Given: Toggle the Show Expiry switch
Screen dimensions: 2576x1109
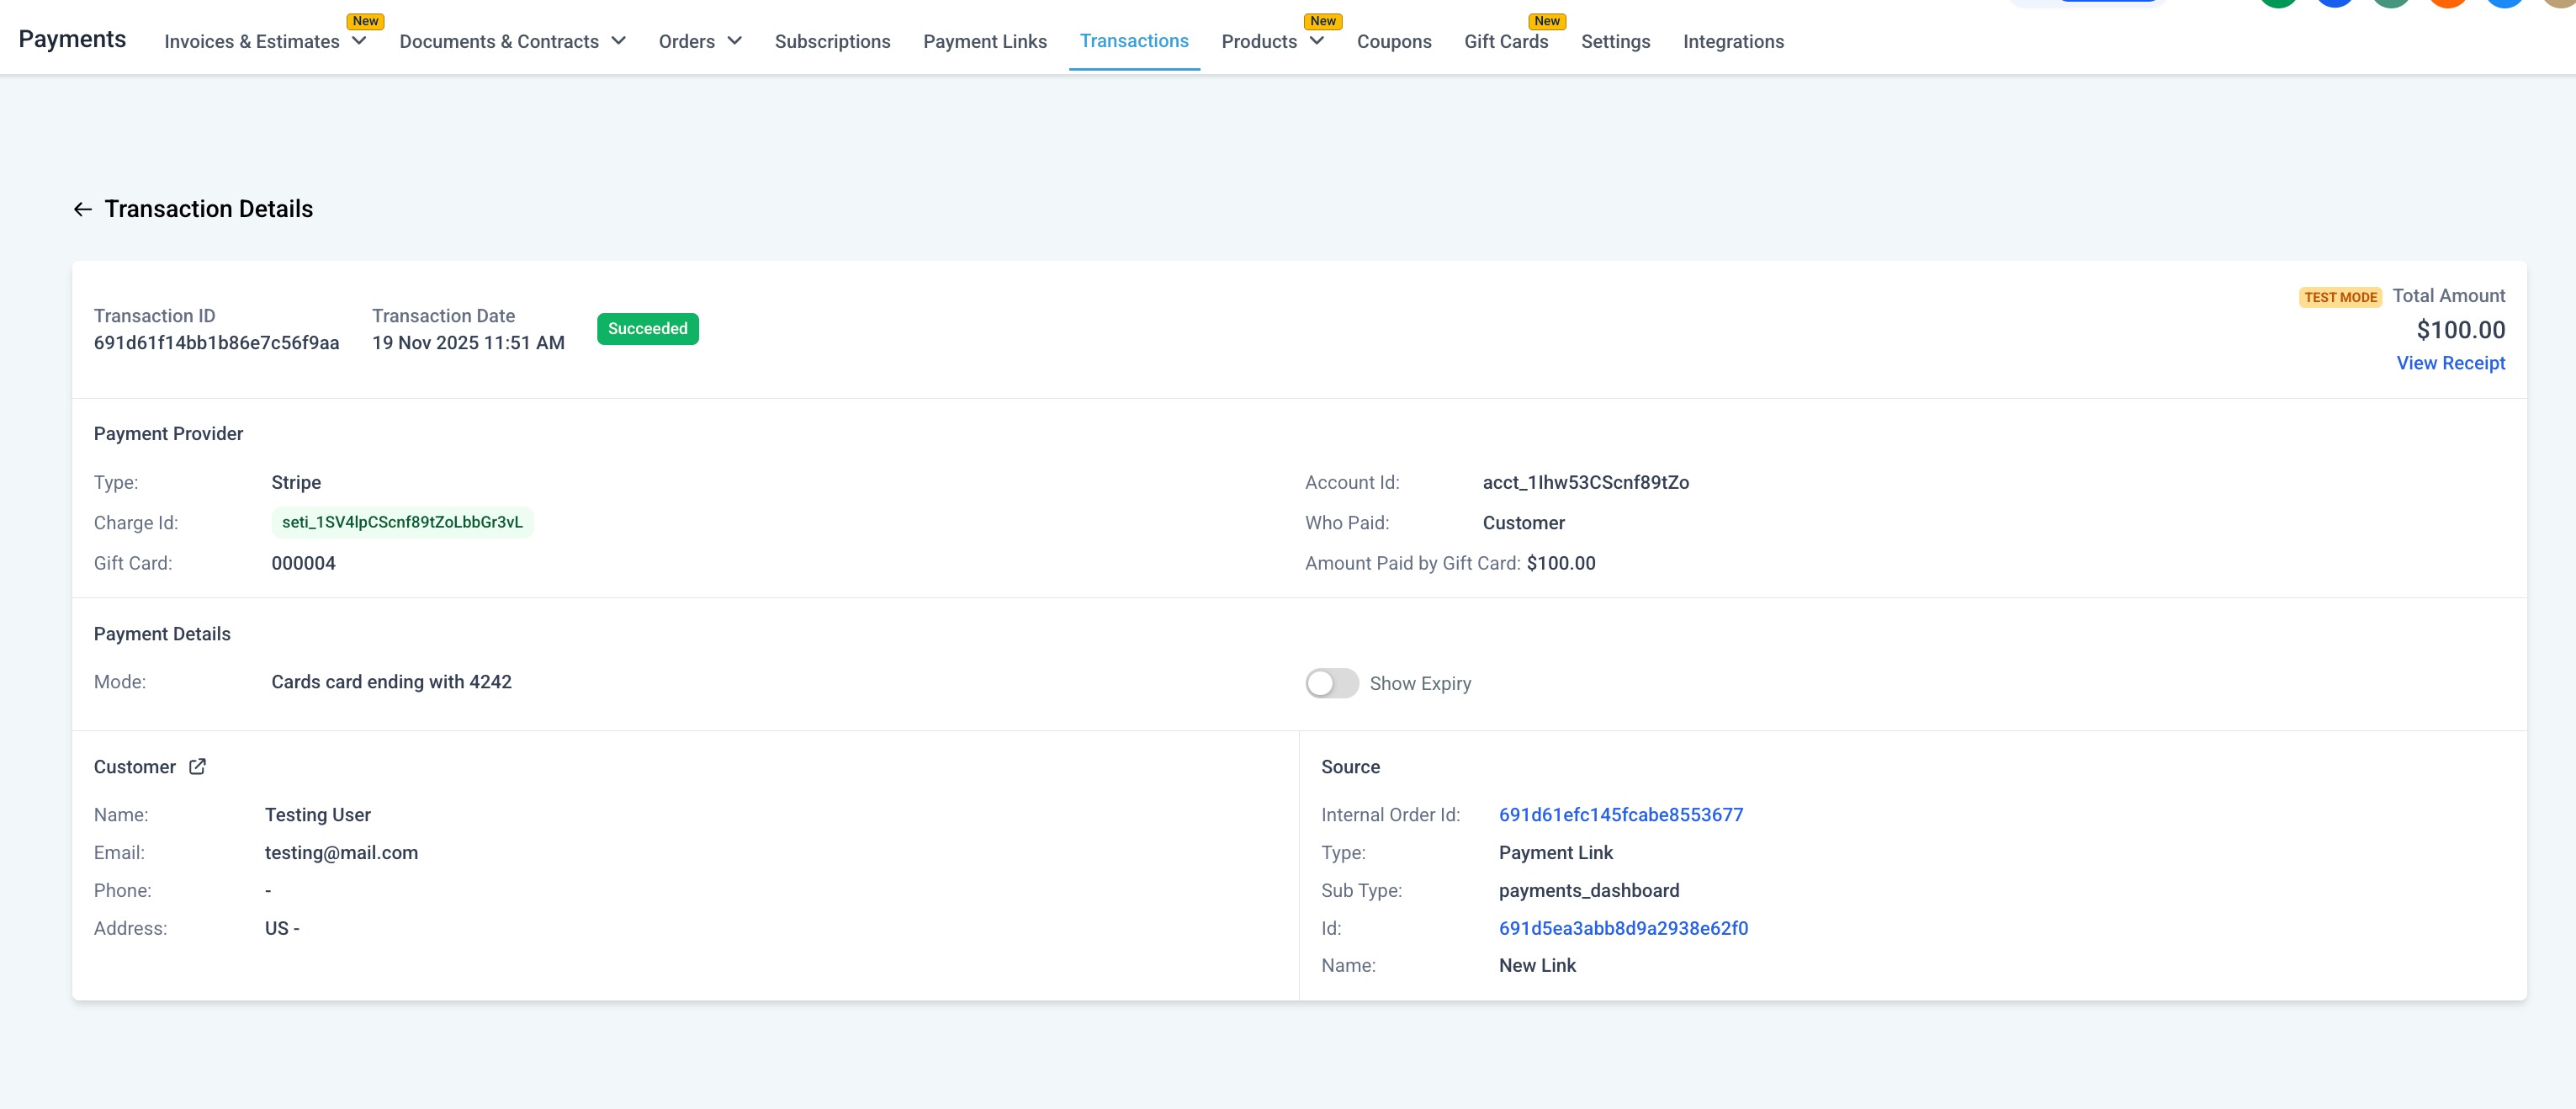Looking at the screenshot, I should tap(1331, 683).
